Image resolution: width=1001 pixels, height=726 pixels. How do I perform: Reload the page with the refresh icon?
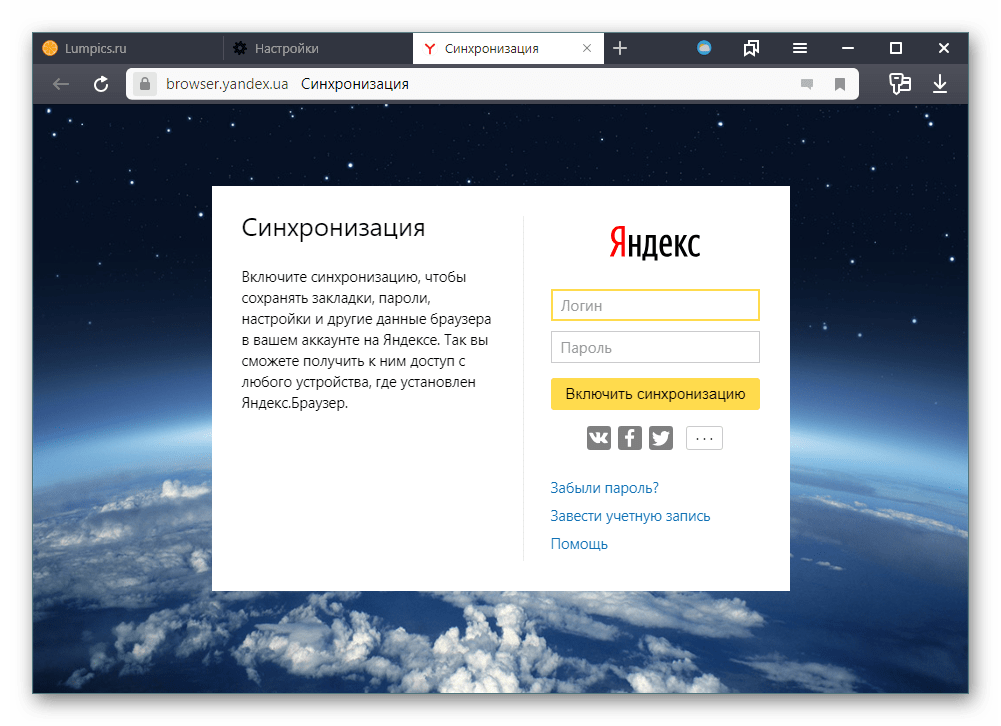pos(101,85)
